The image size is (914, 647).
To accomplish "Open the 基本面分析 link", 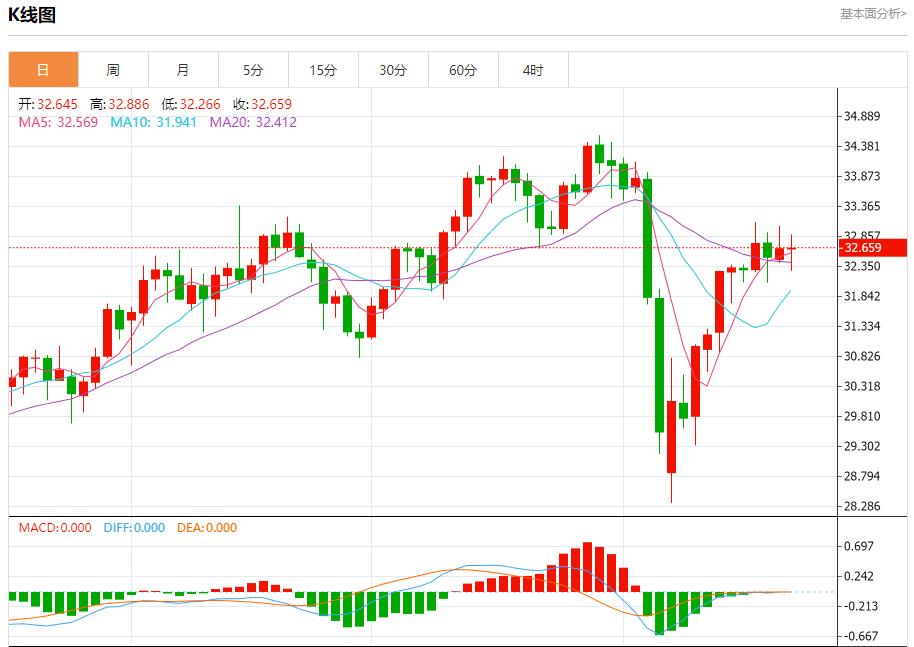I will [x=873, y=14].
